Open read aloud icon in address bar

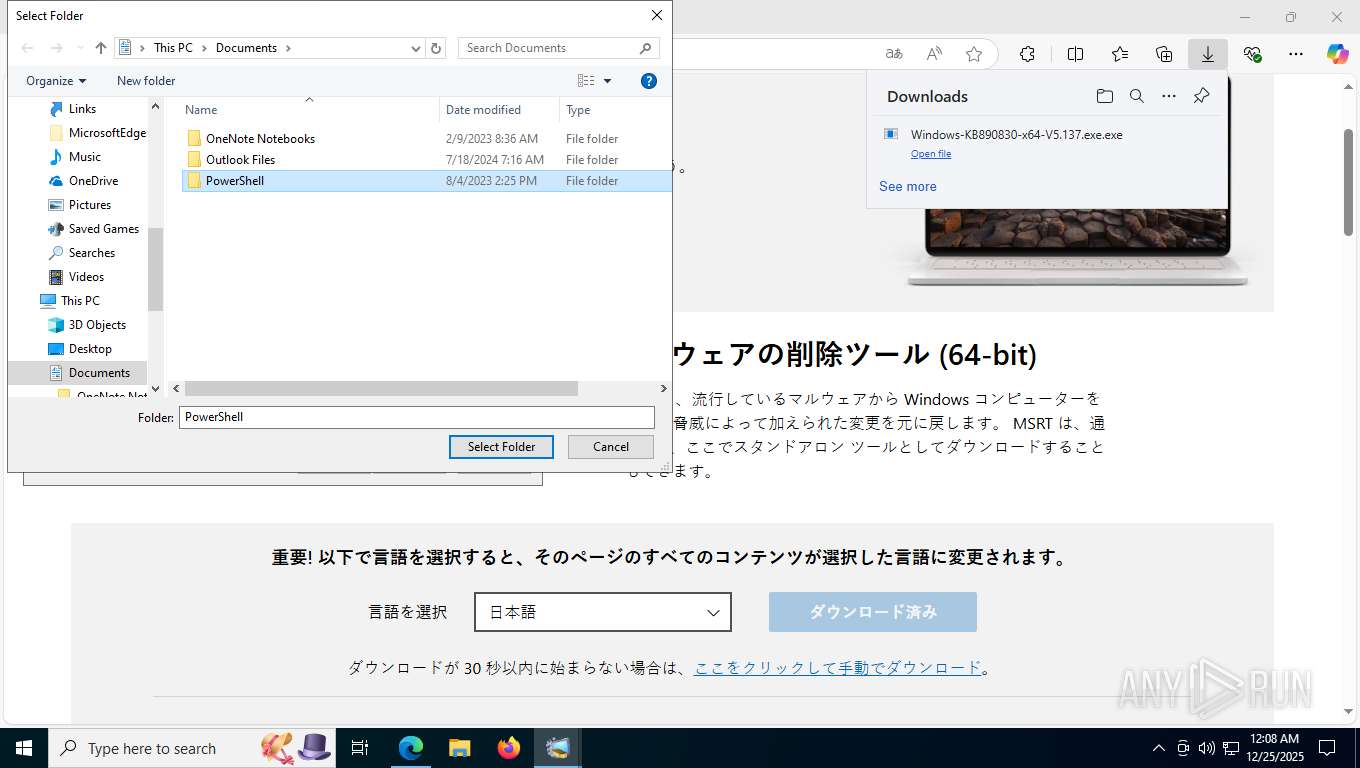[x=934, y=54]
